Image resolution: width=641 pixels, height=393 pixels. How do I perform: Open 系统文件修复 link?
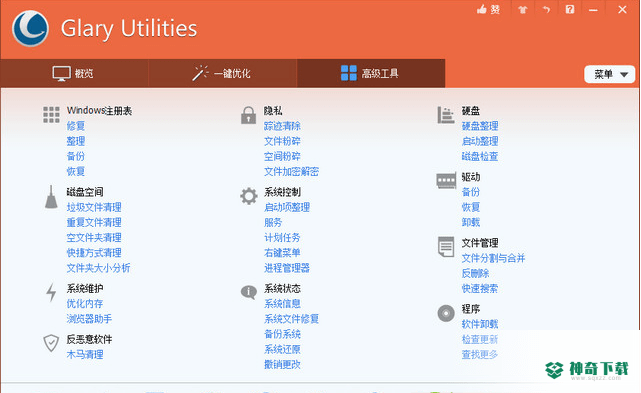tap(291, 319)
